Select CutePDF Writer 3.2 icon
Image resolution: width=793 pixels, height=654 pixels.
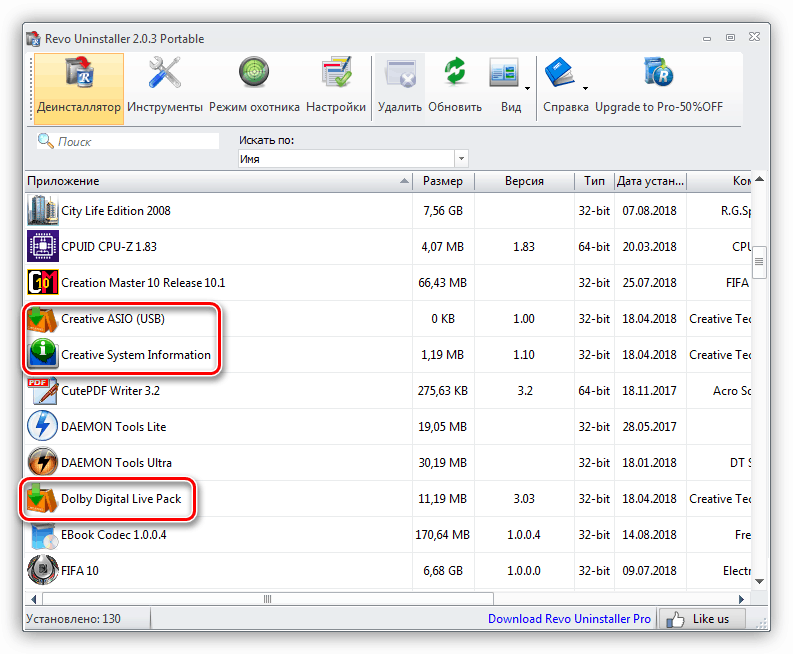pos(42,390)
